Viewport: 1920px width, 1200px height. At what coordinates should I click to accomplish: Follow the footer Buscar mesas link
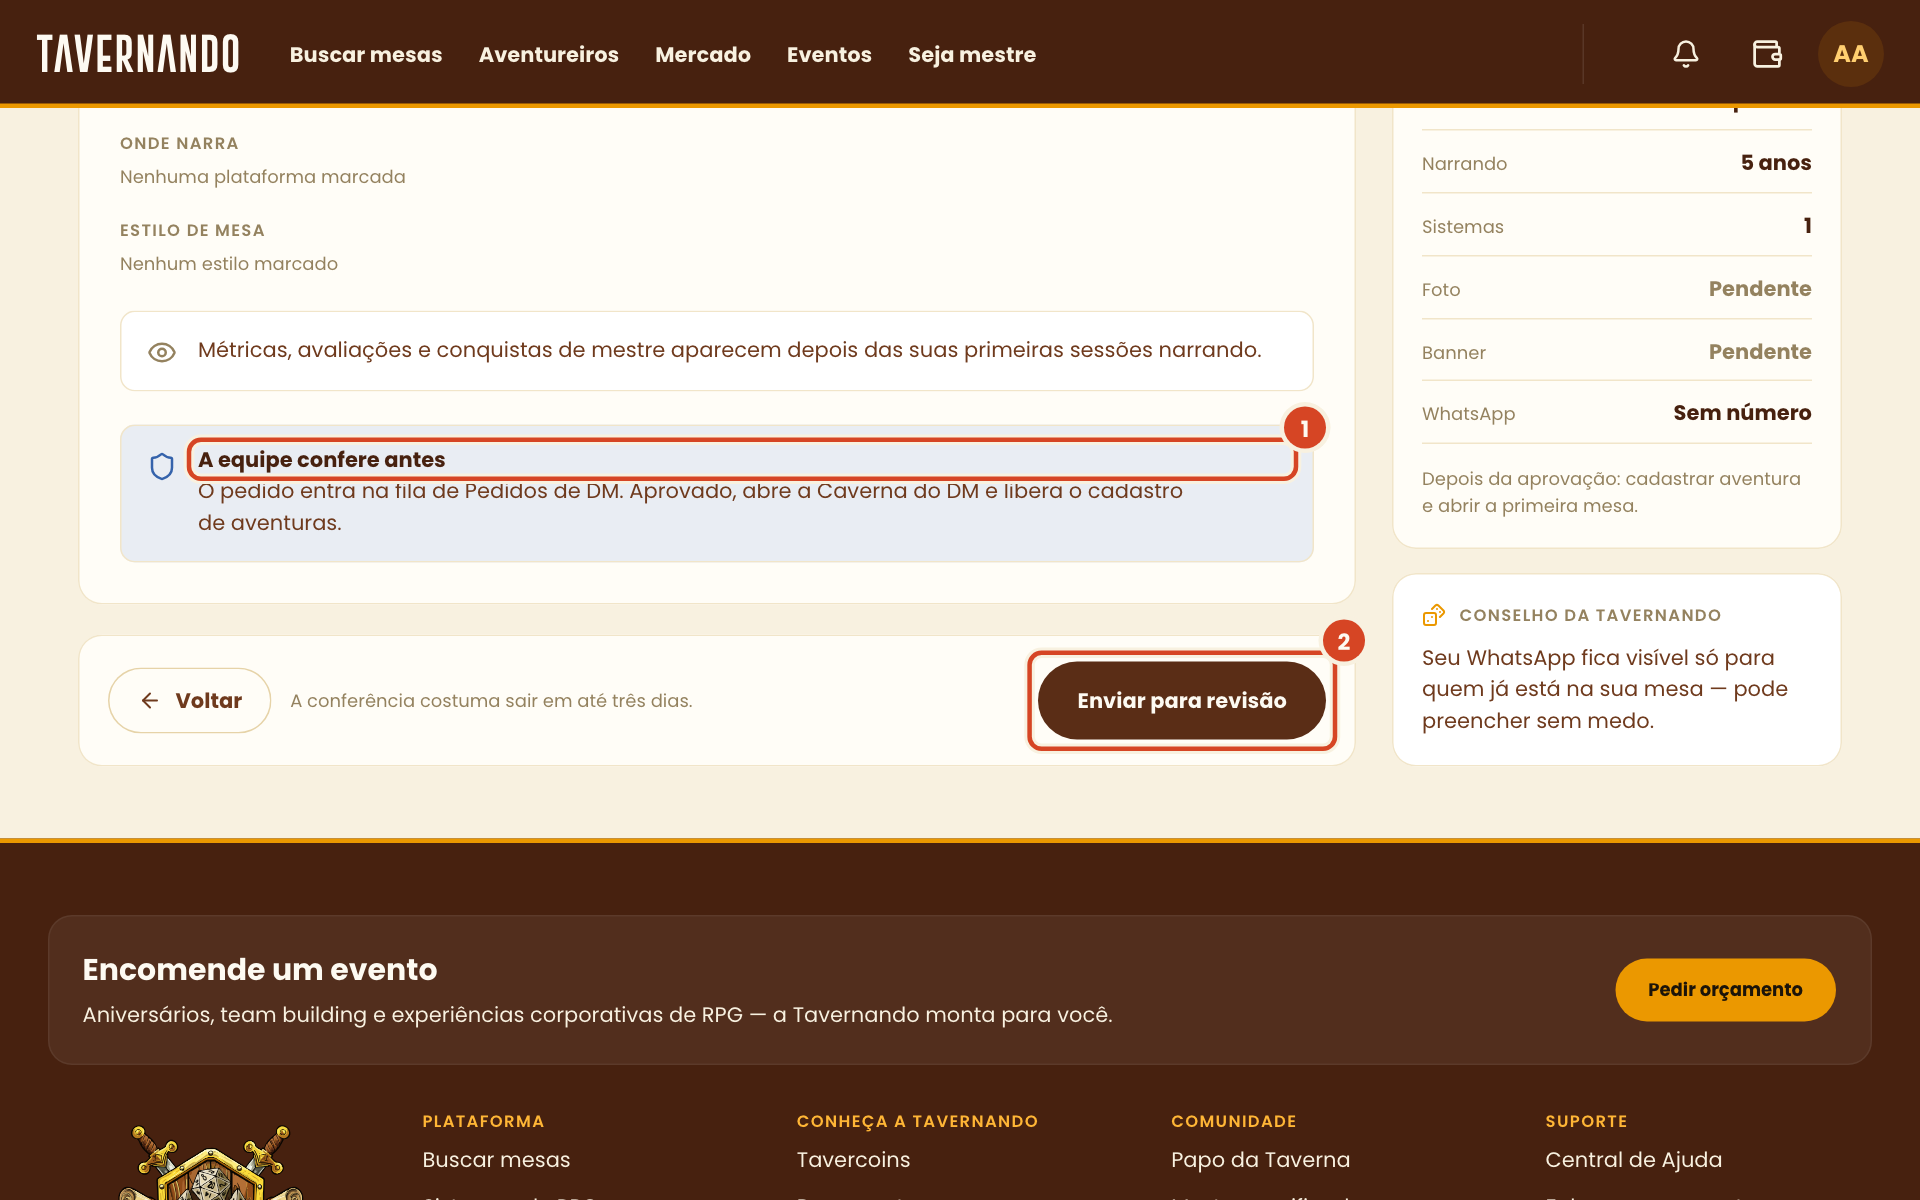tap(496, 1160)
